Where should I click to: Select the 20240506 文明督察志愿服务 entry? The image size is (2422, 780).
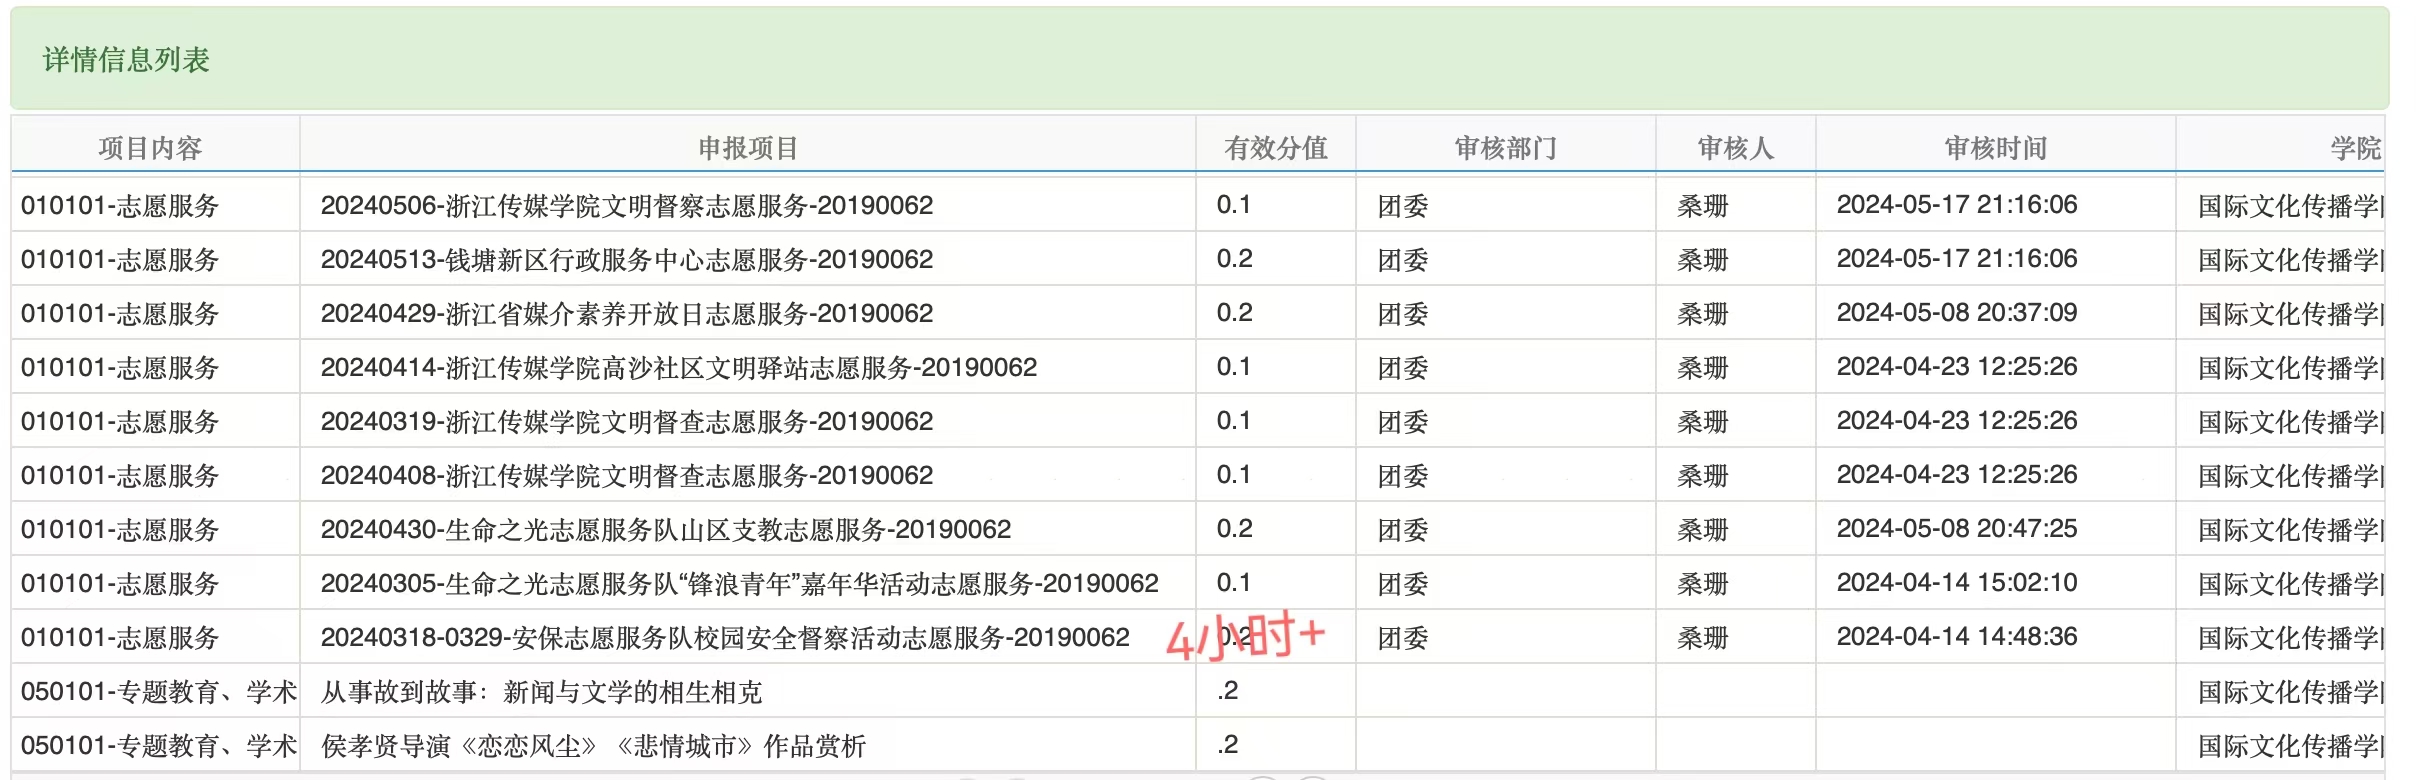point(626,206)
